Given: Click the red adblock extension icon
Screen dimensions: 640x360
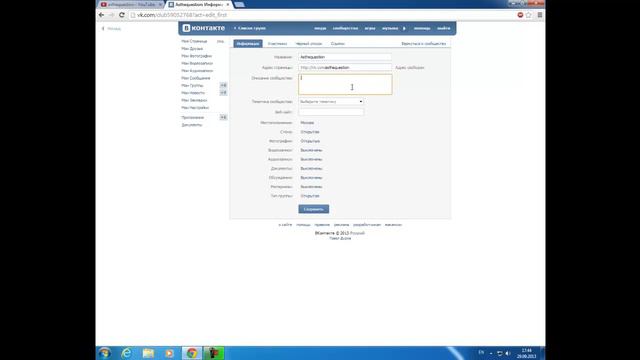Looking at the screenshot, I should [x=520, y=15].
